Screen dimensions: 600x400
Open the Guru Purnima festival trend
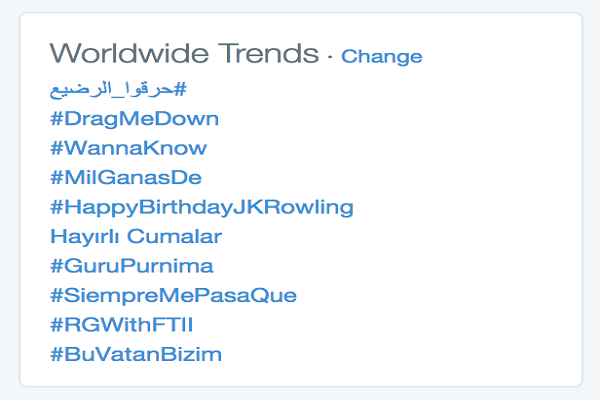click(x=131, y=266)
